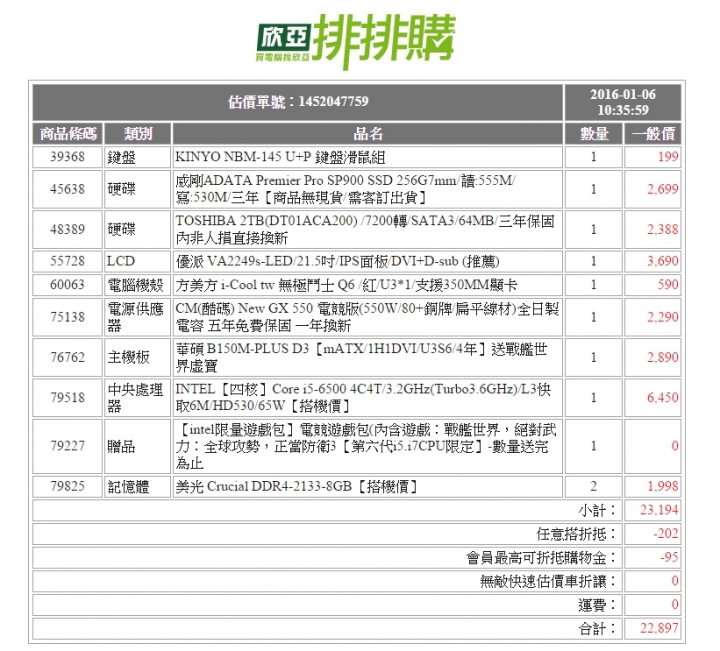Click the 品名 column header
Screen dimensions: 720x651
tap(367, 134)
